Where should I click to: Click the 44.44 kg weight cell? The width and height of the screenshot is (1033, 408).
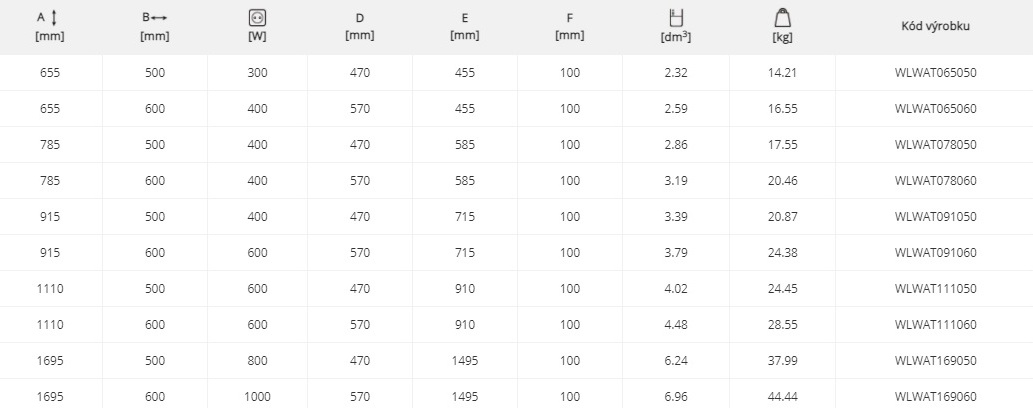coord(783,397)
